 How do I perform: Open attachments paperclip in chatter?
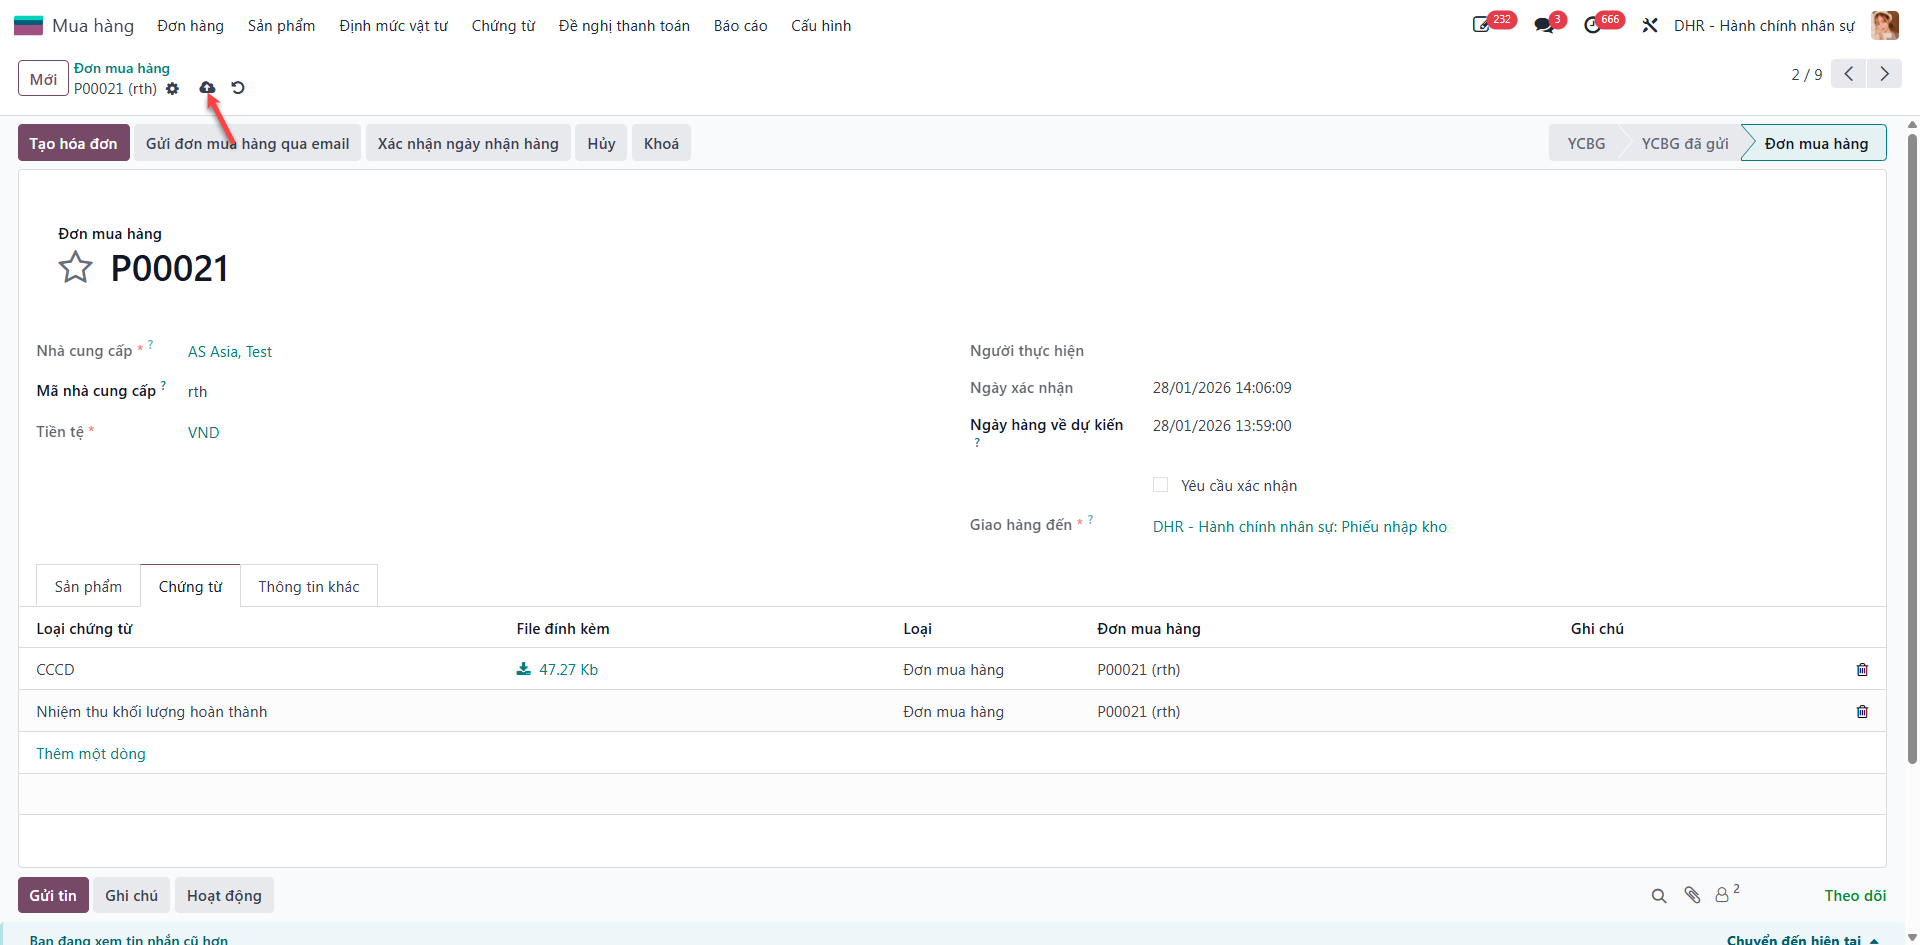[x=1692, y=896]
